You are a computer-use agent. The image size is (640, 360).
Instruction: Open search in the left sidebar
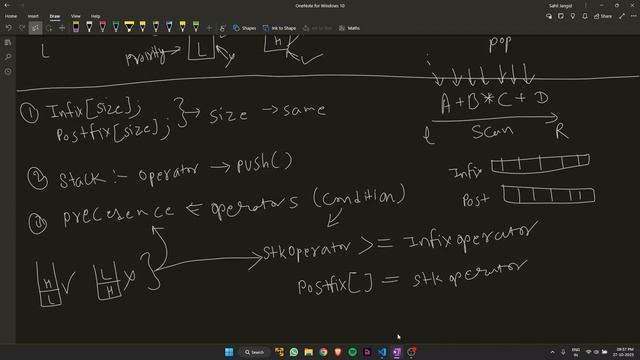(x=8, y=57)
